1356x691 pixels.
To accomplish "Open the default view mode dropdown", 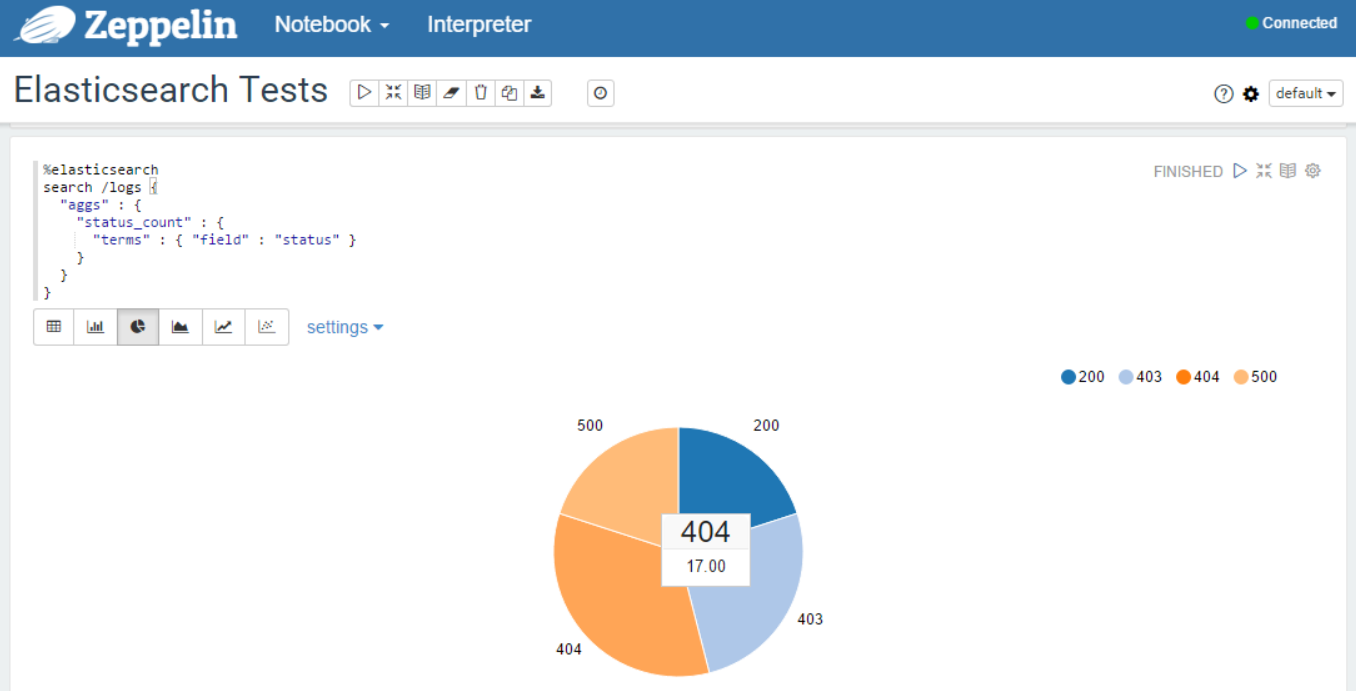I will [1305, 94].
